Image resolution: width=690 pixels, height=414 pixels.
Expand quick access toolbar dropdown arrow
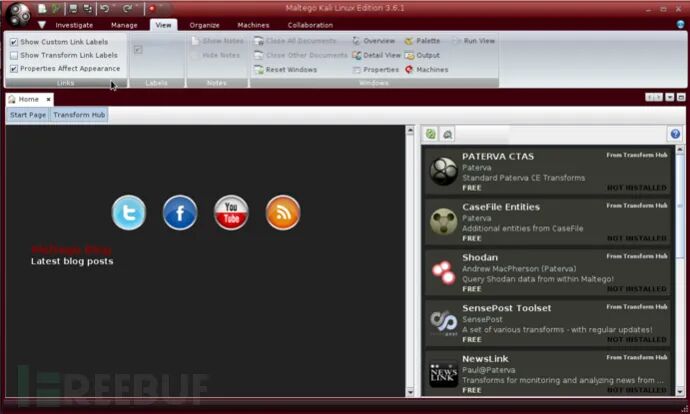click(x=42, y=25)
